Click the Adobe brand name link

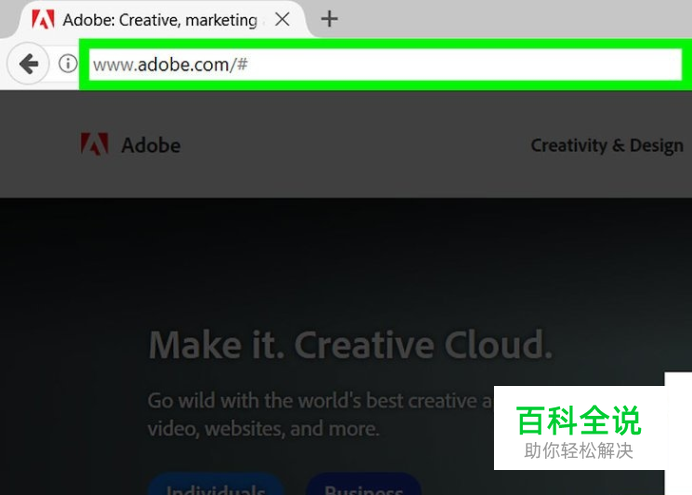[x=151, y=145]
